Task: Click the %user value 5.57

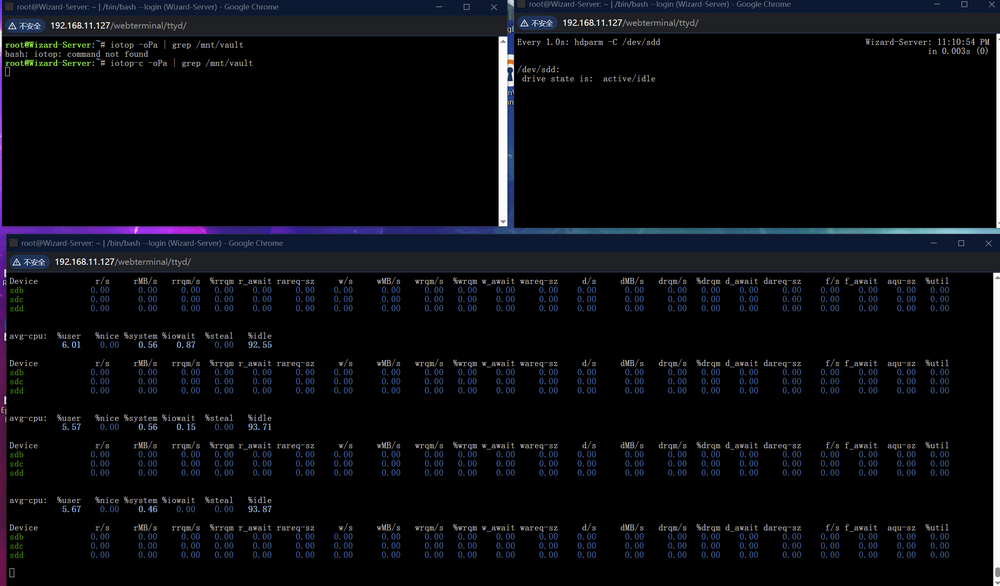Action: [71, 427]
